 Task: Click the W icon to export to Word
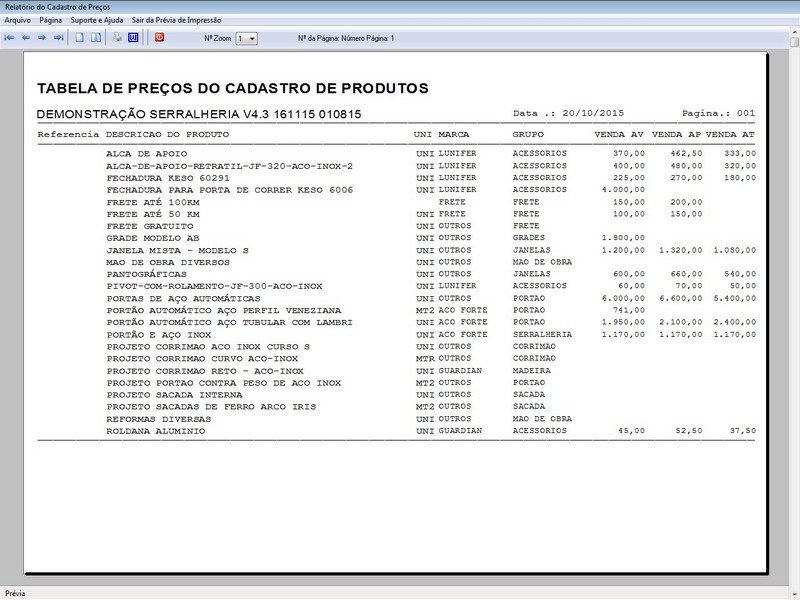[135, 37]
